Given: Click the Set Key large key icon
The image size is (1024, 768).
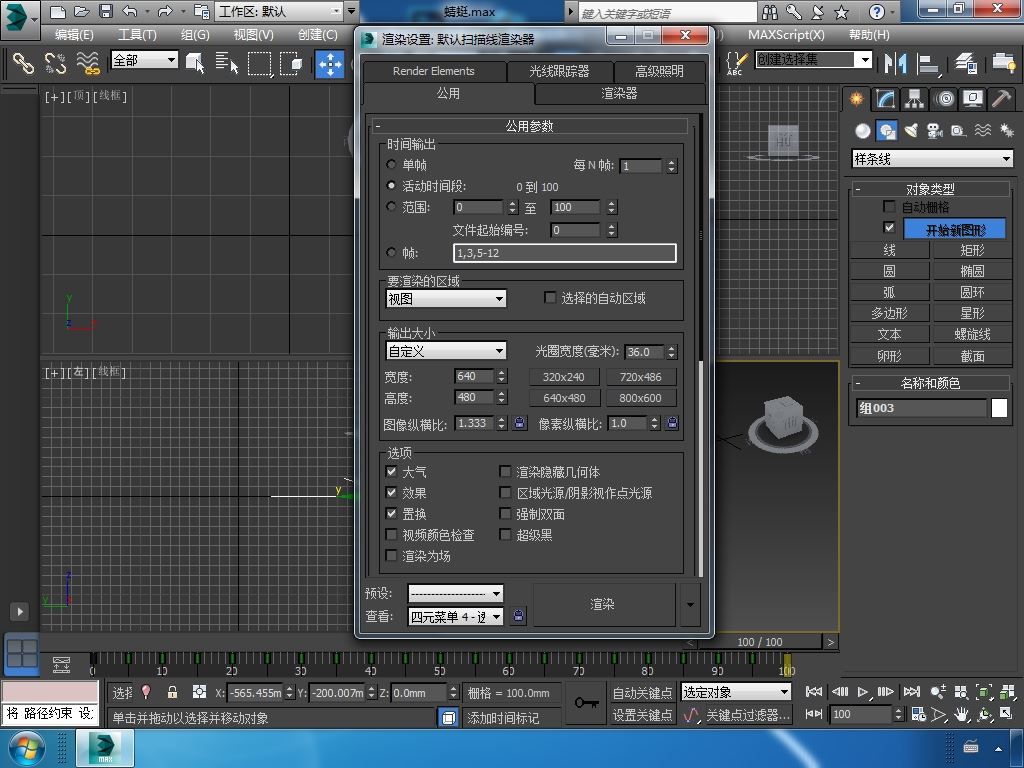Looking at the screenshot, I should tap(586, 703).
